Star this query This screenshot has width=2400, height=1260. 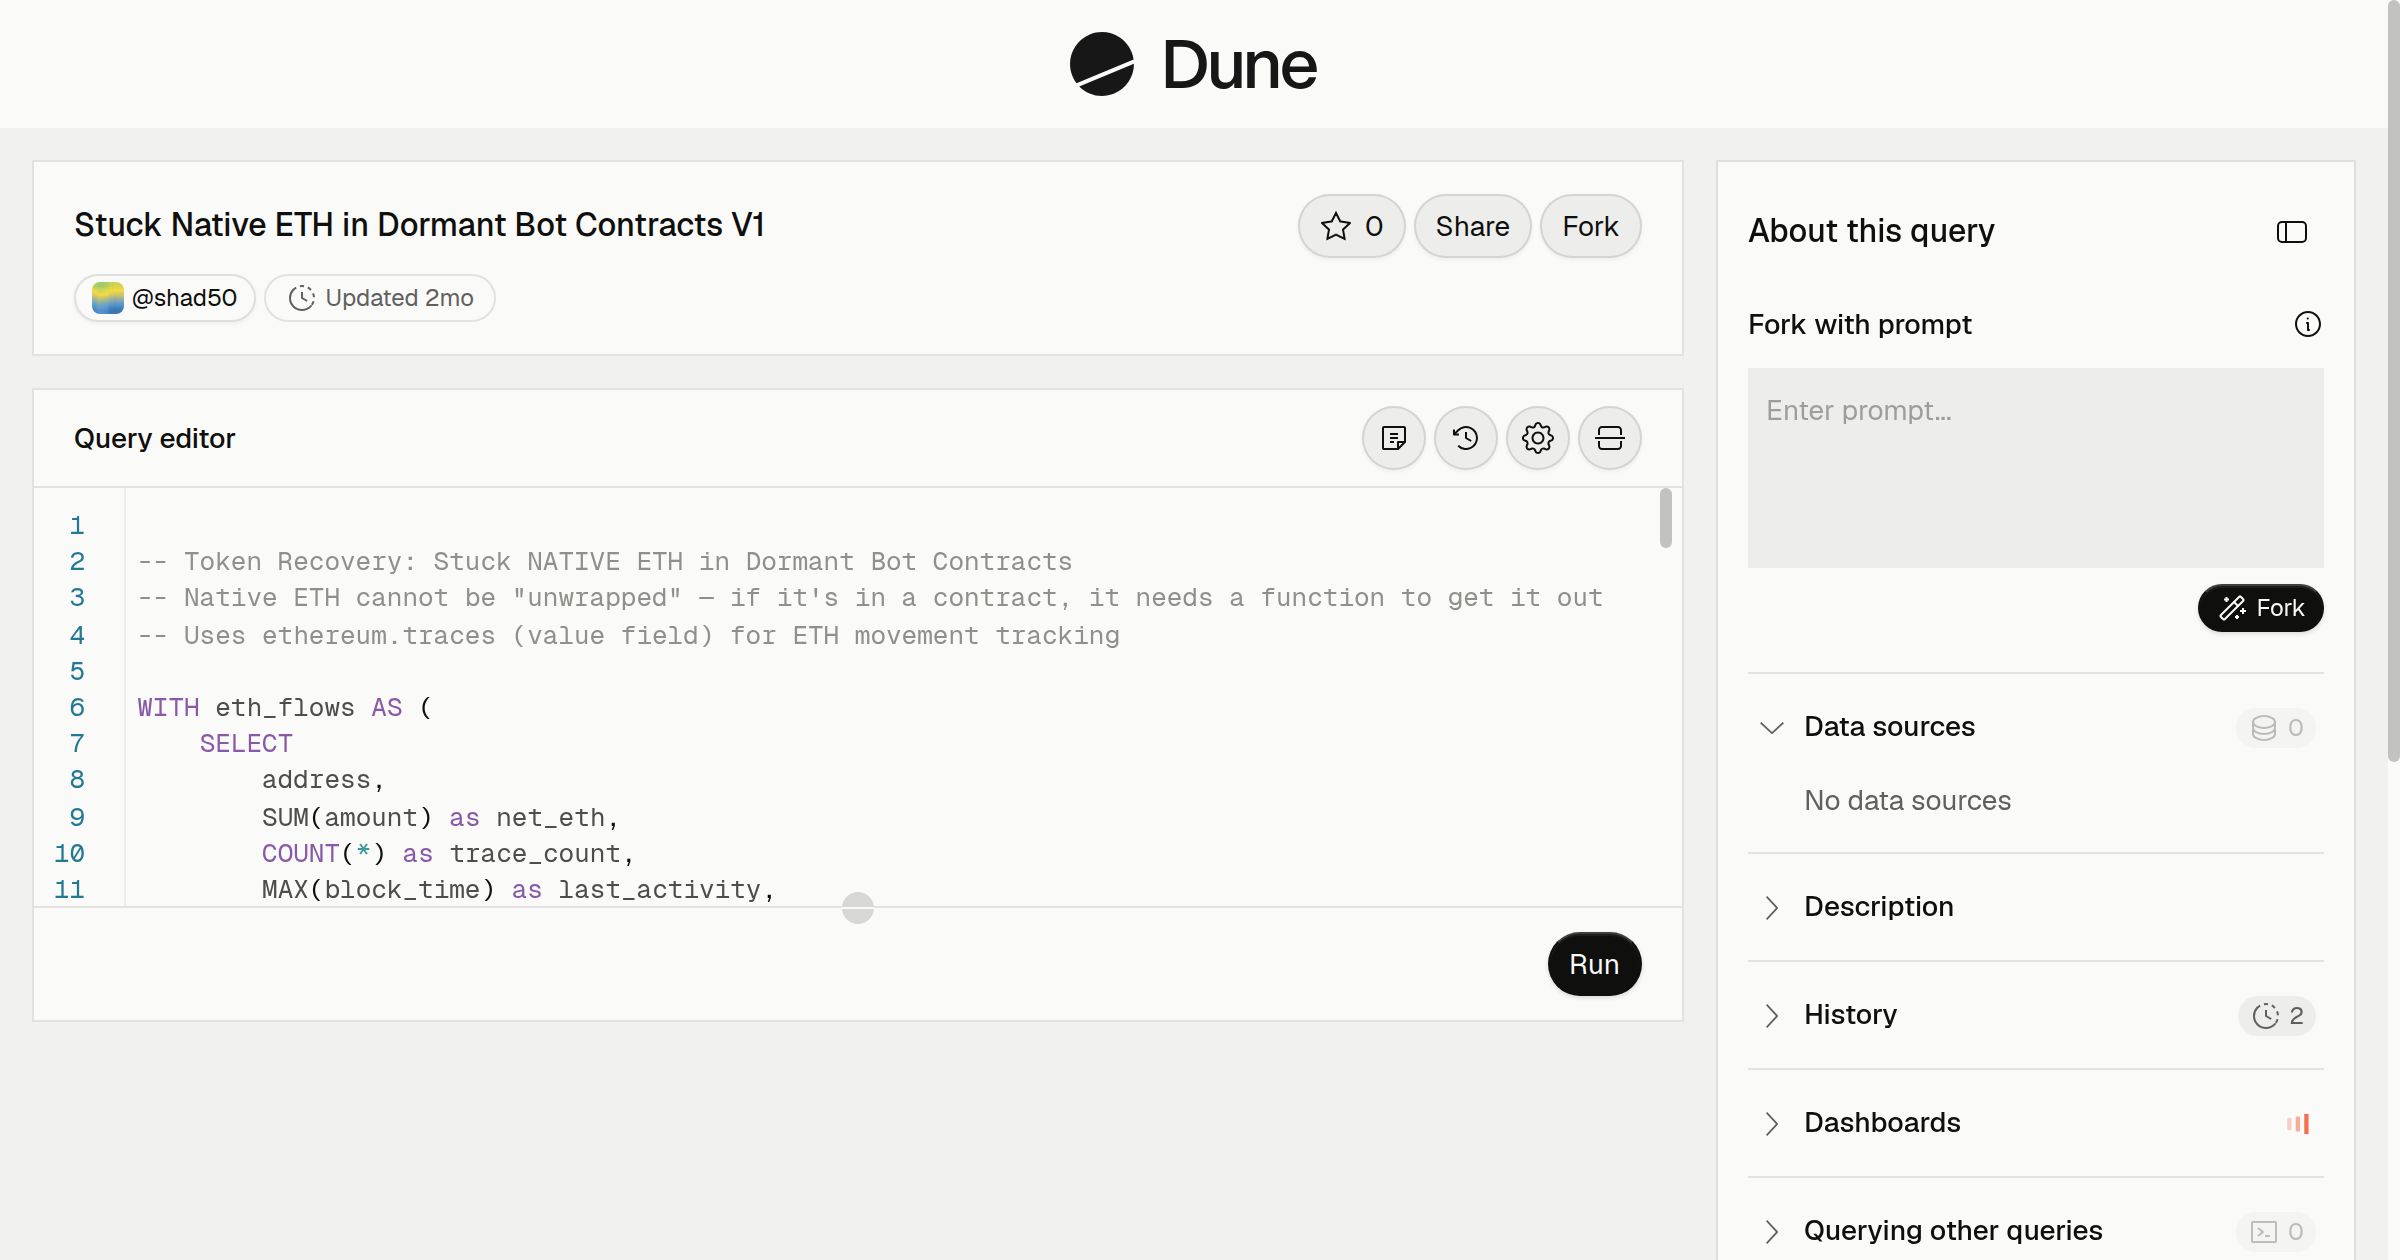tap(1351, 226)
